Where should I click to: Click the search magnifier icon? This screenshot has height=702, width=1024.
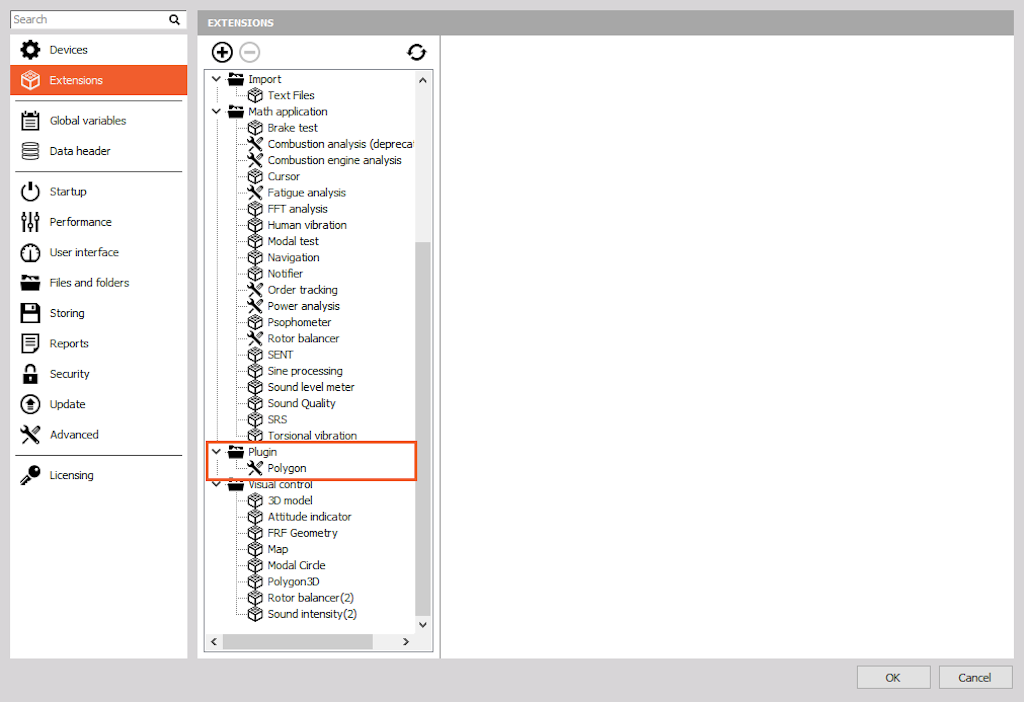[x=174, y=20]
